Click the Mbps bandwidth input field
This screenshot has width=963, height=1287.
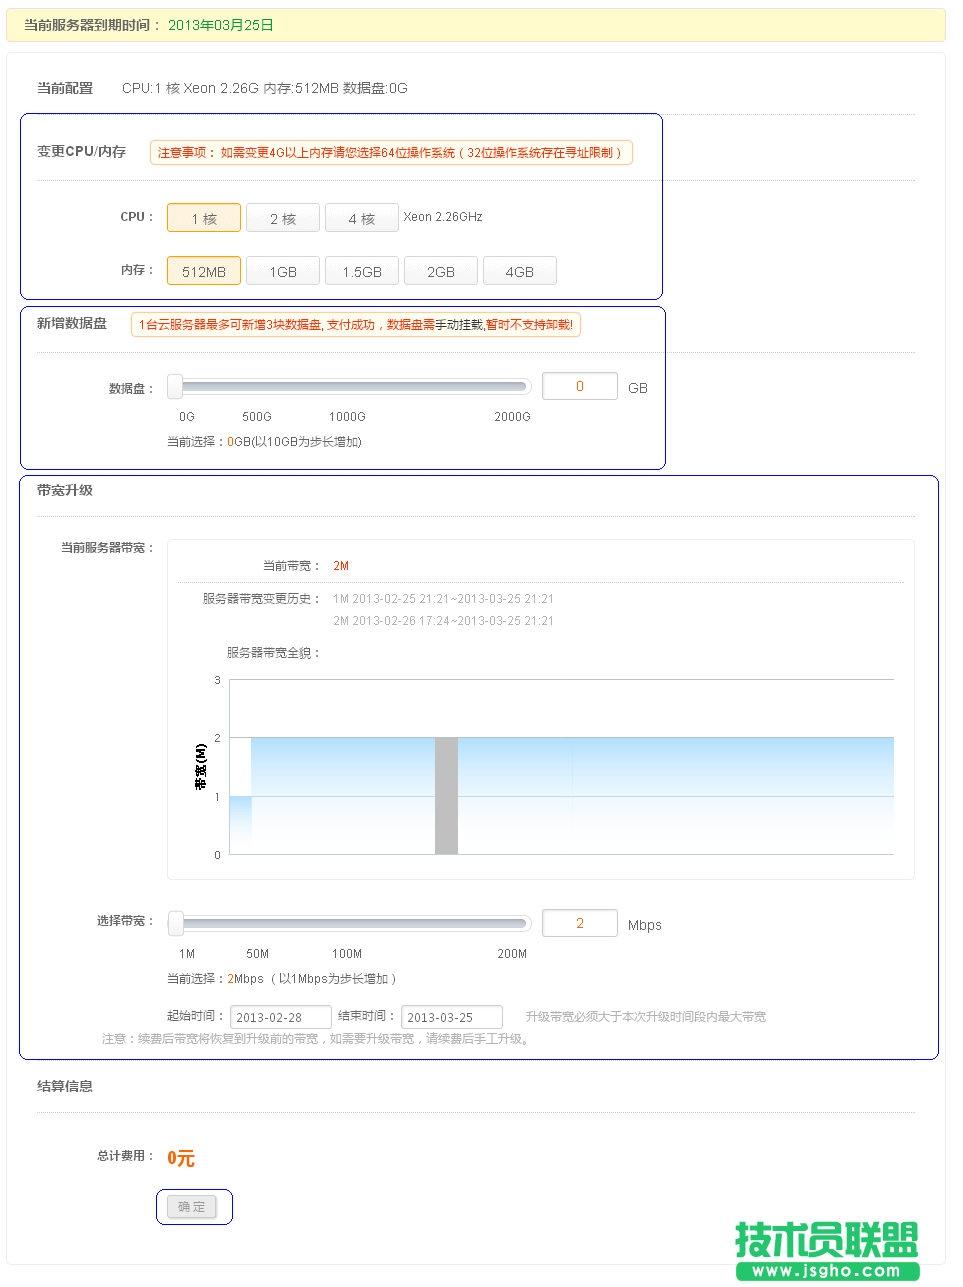[580, 922]
